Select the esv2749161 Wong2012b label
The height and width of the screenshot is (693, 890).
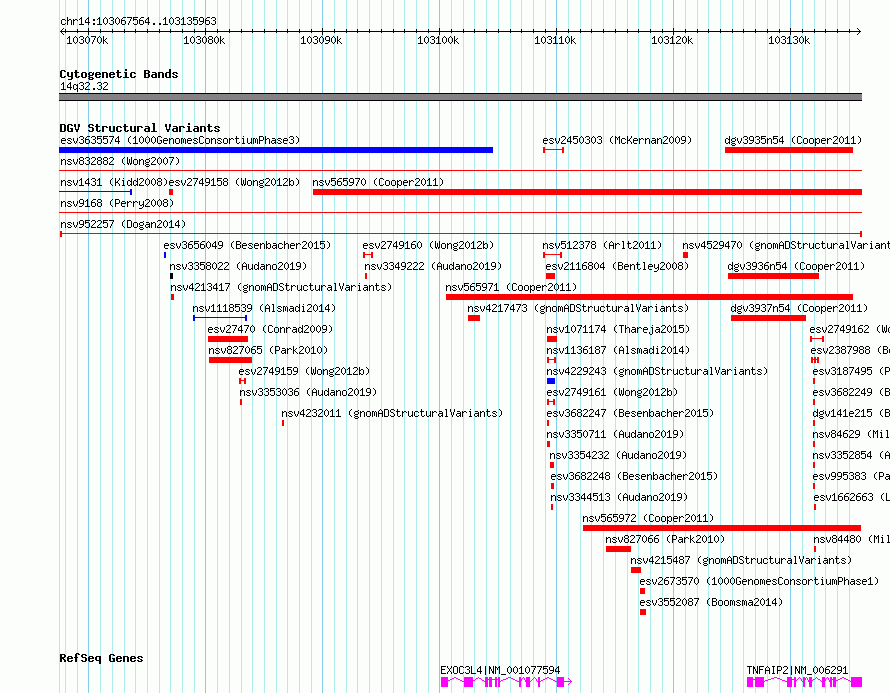pyautogui.click(x=612, y=392)
